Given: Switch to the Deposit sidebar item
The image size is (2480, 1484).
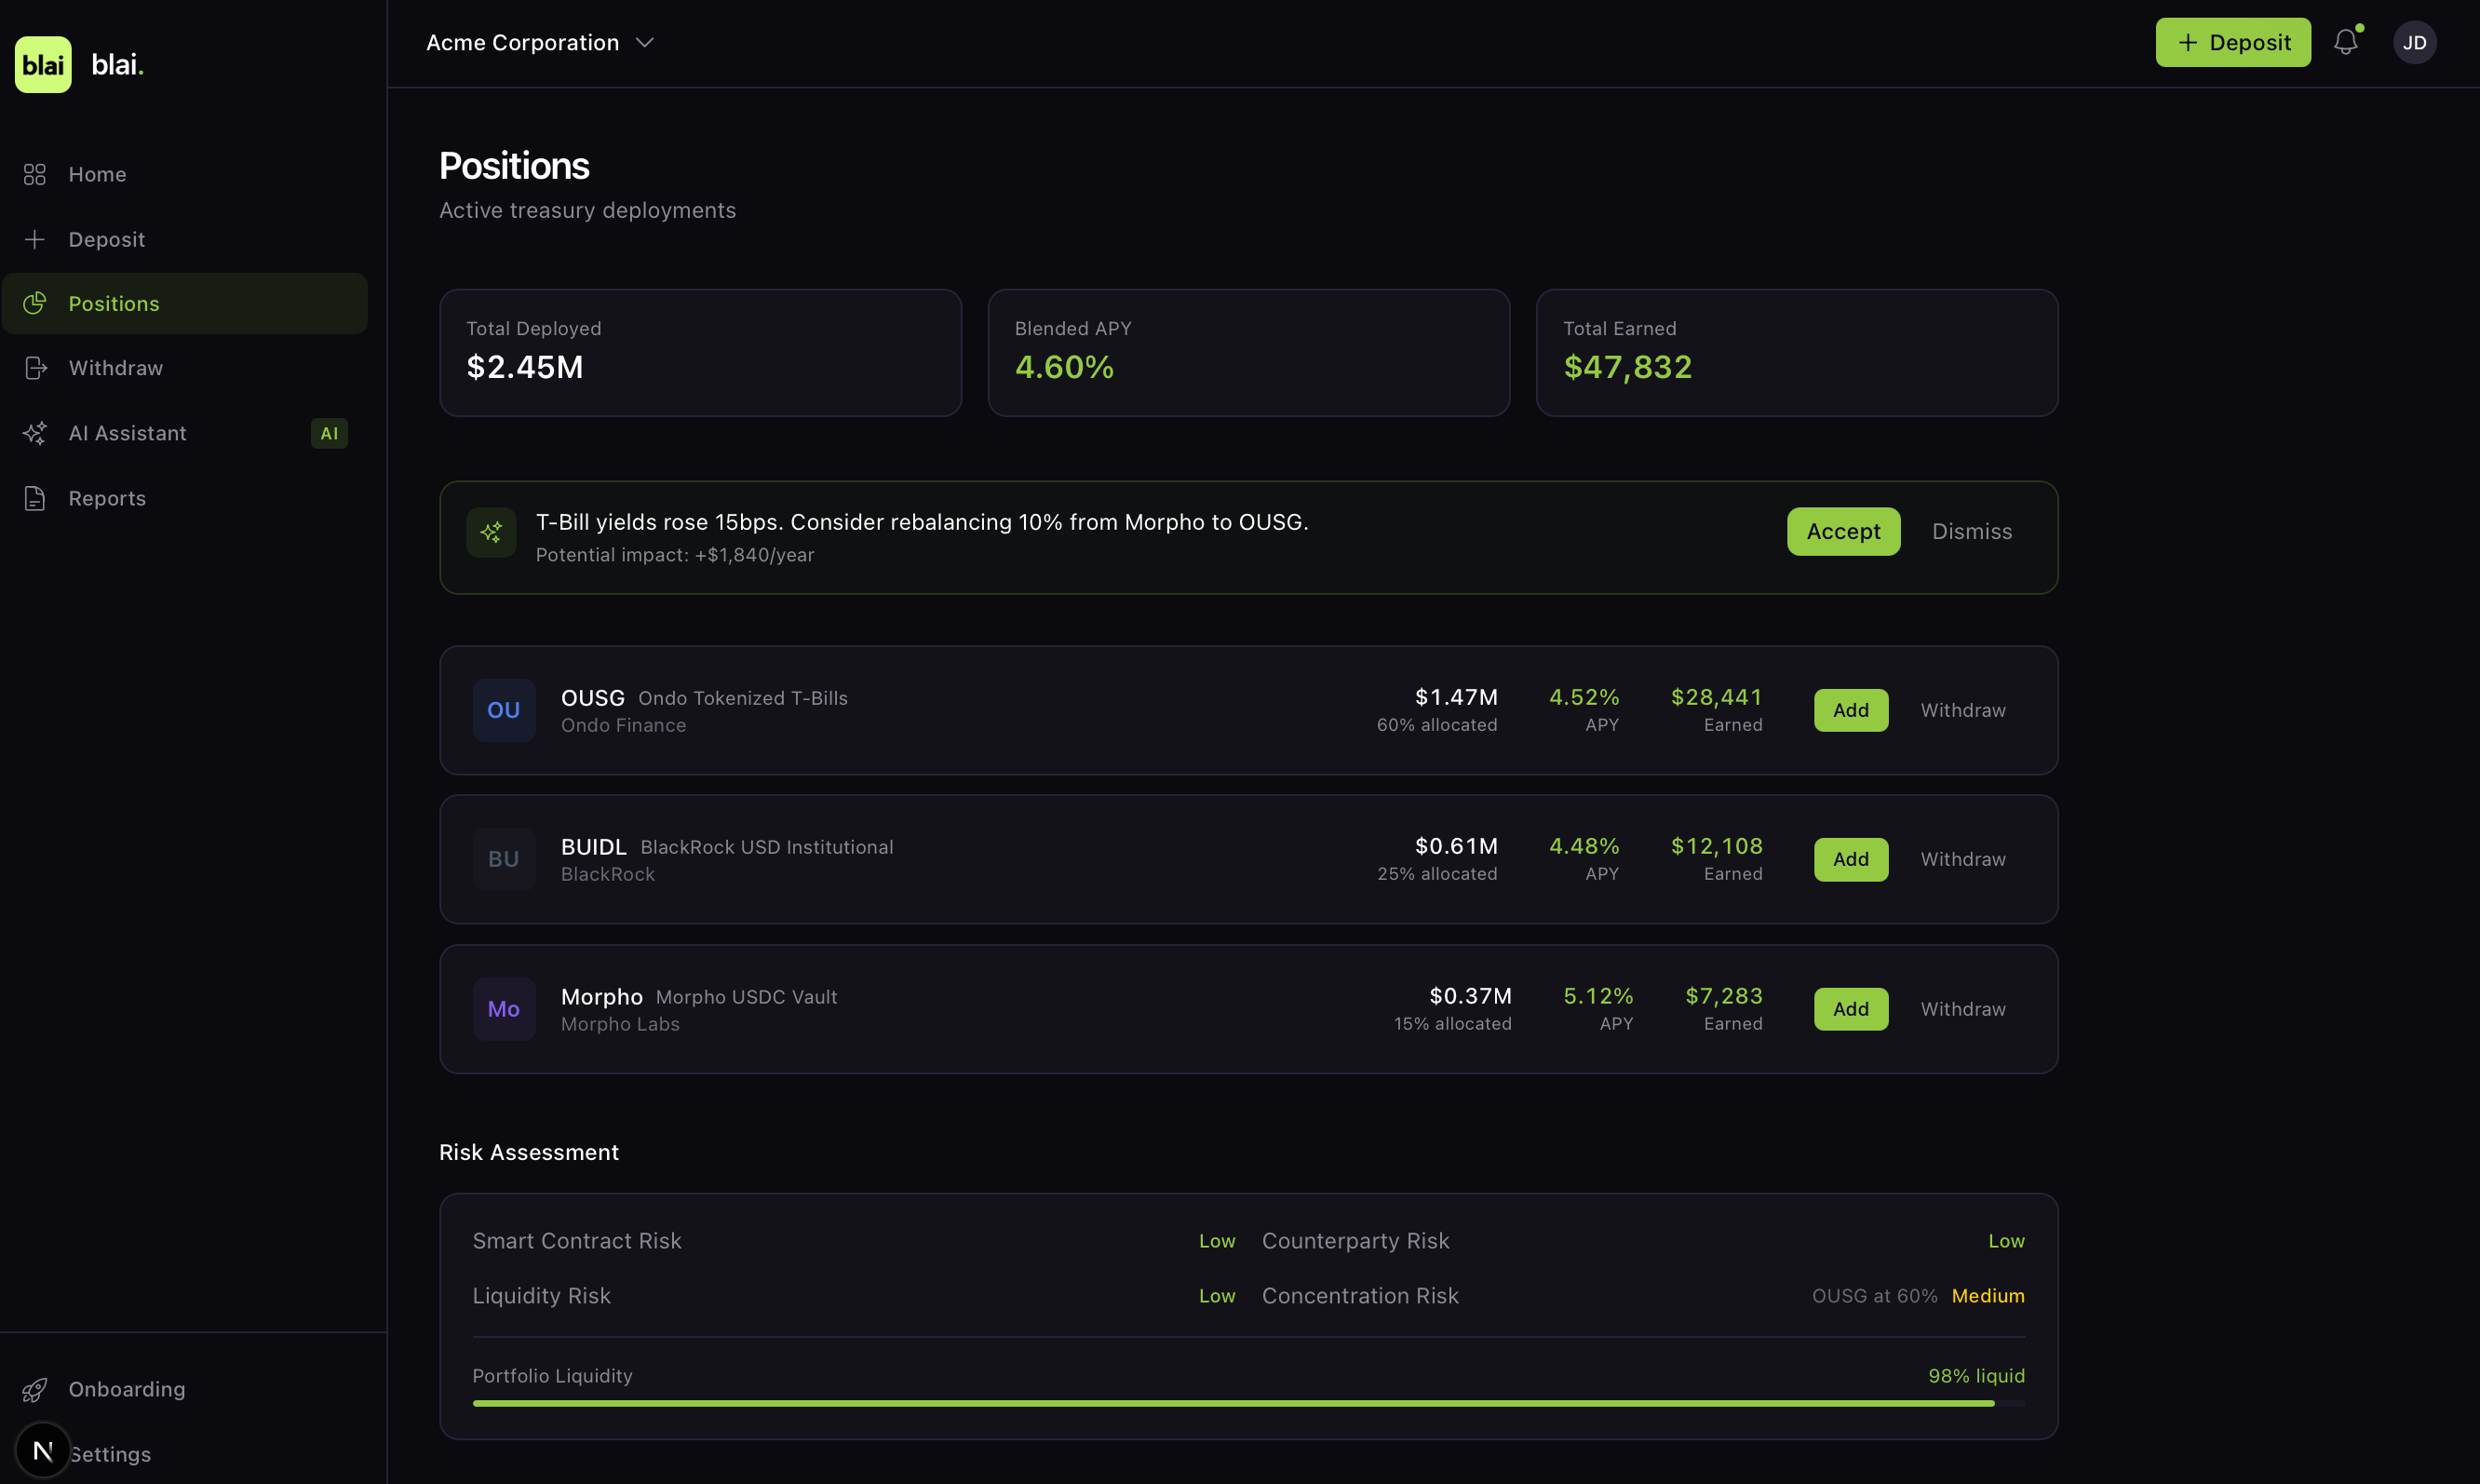Looking at the screenshot, I should [108, 239].
